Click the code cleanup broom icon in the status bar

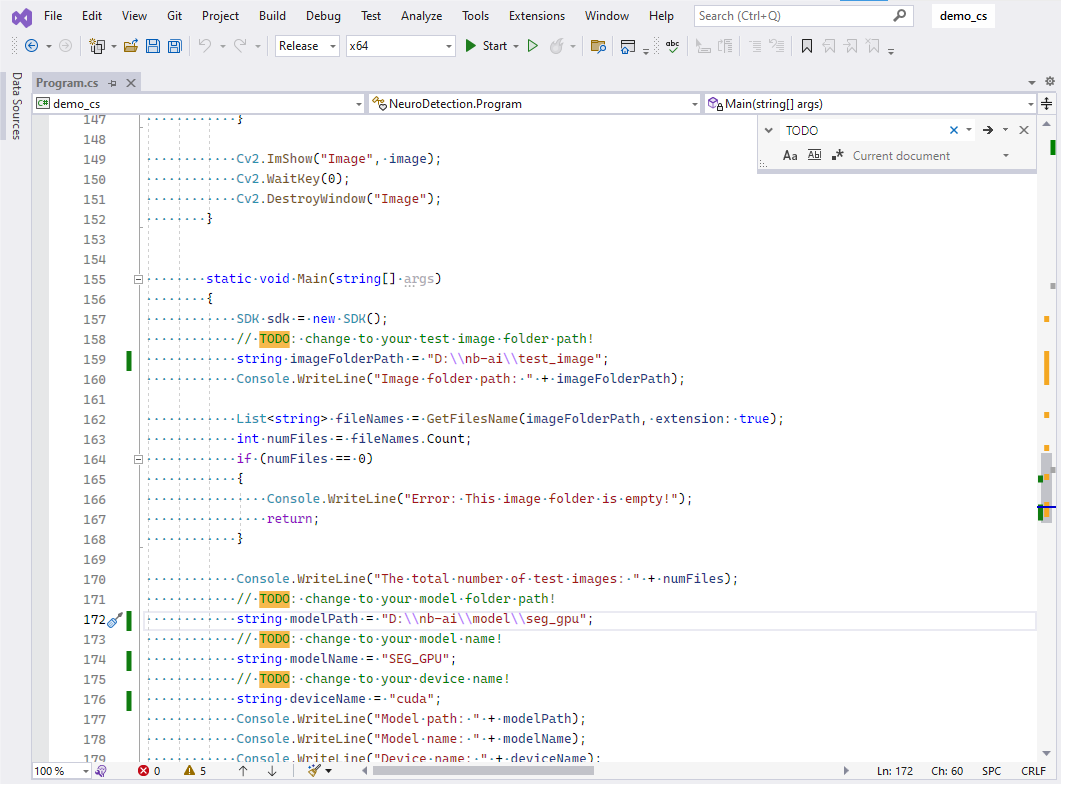314,771
